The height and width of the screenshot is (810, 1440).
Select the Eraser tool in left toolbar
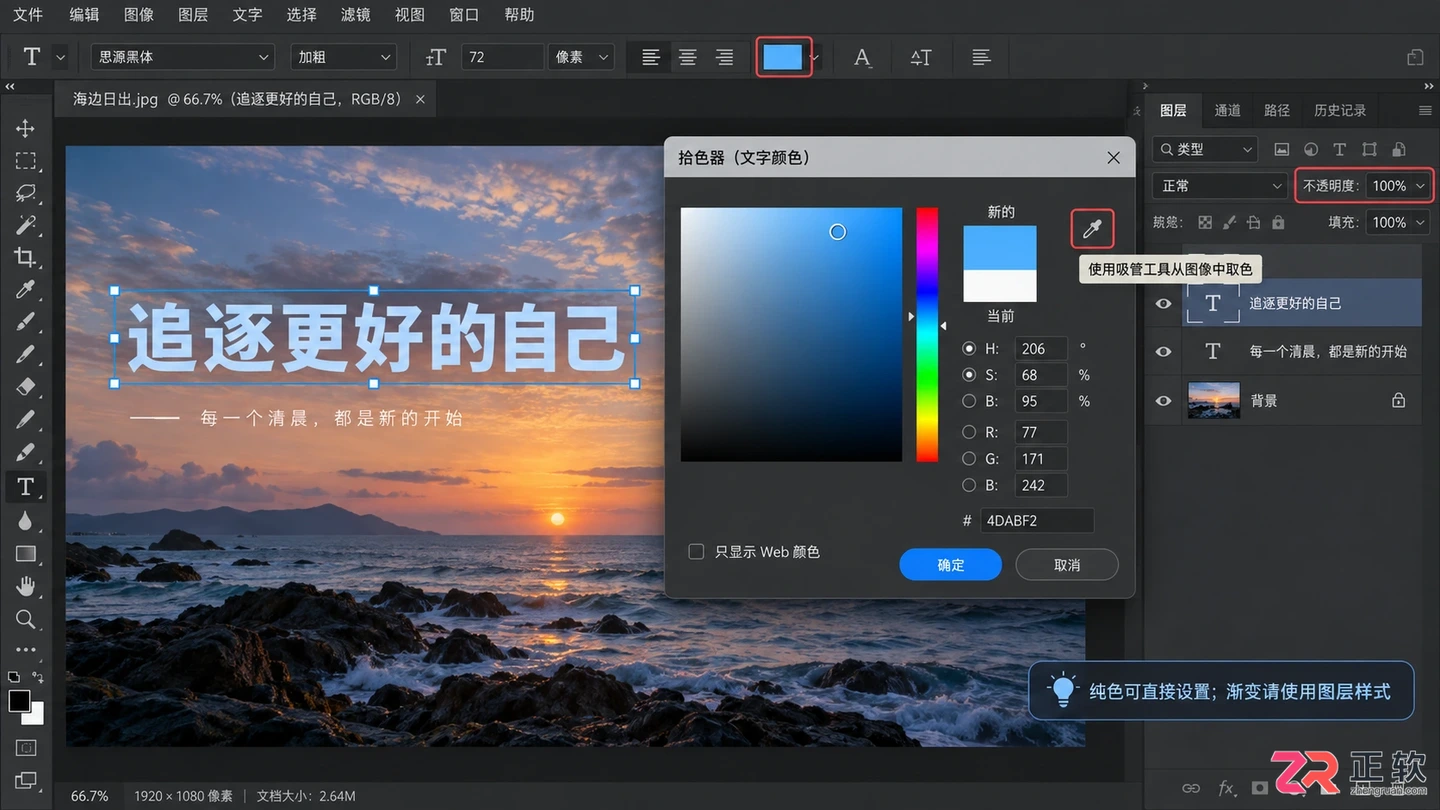[26, 387]
